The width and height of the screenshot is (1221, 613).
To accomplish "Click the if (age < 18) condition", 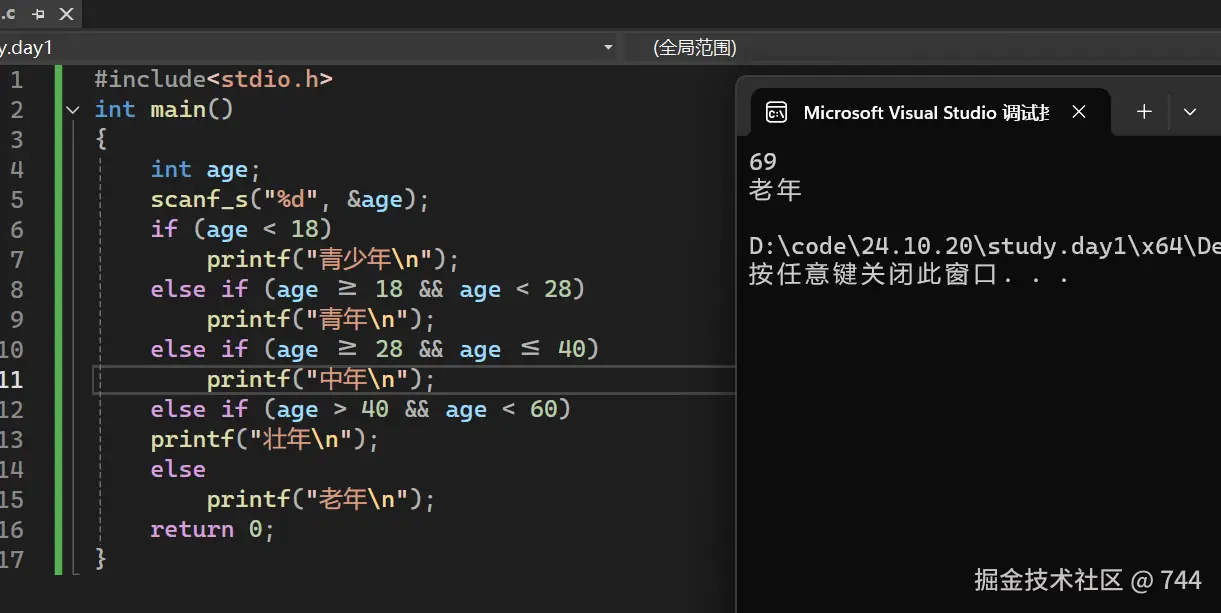I will click(241, 229).
